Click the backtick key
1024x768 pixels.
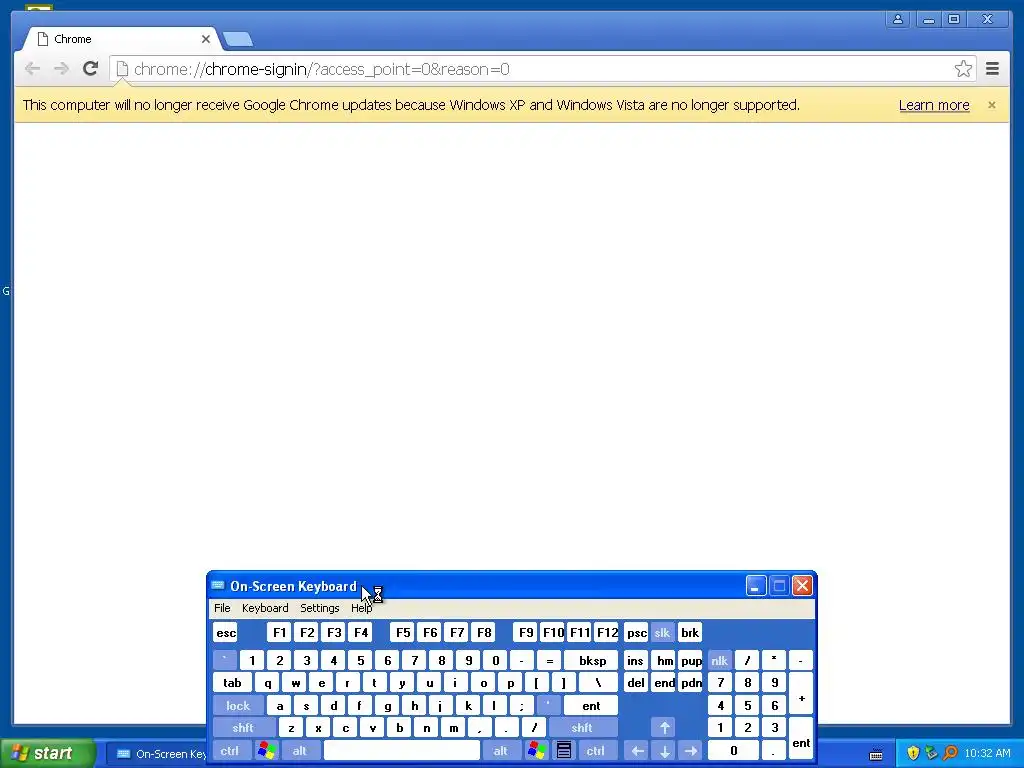click(x=225, y=661)
